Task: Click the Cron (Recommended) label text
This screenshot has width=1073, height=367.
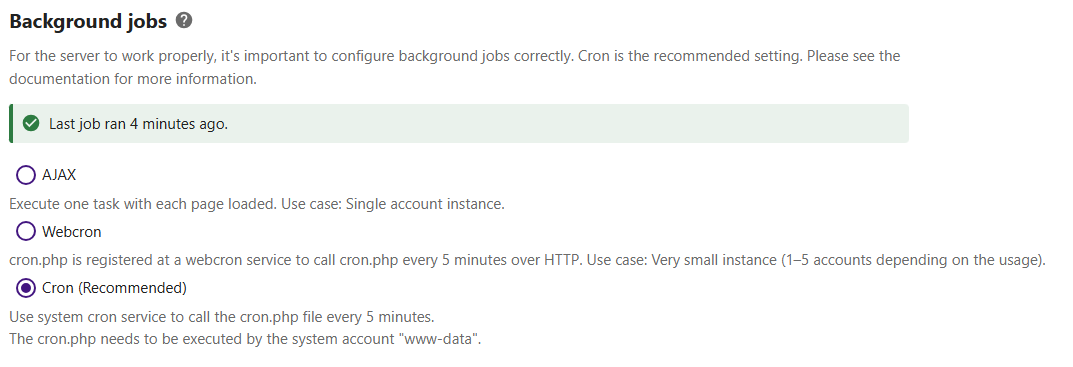Action: pyautogui.click(x=114, y=288)
